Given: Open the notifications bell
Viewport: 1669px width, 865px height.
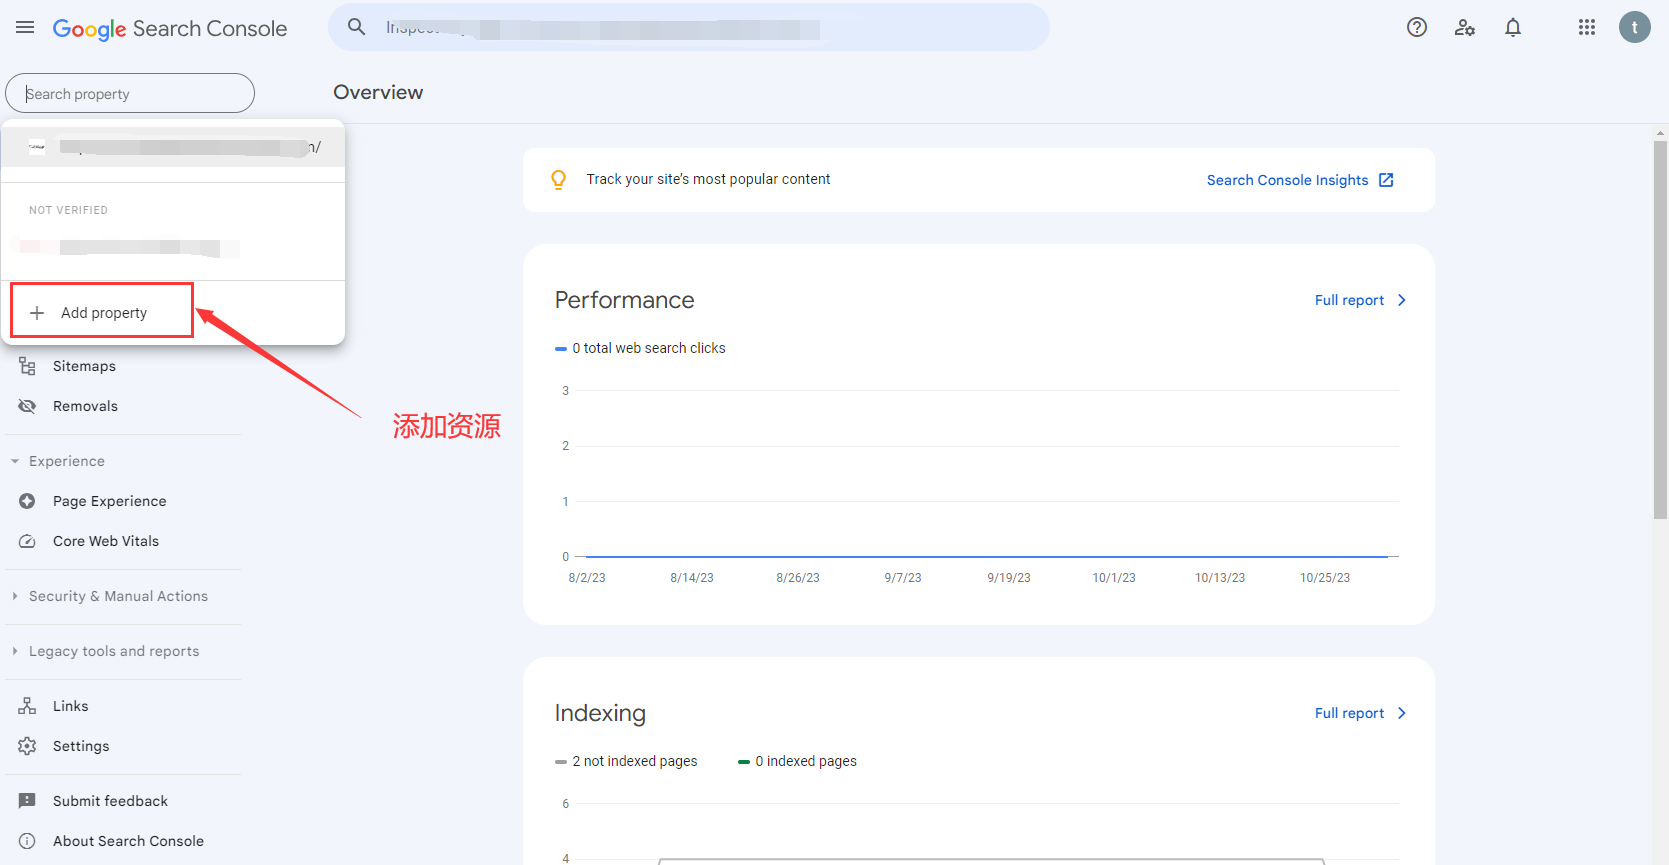Looking at the screenshot, I should pyautogui.click(x=1512, y=28).
